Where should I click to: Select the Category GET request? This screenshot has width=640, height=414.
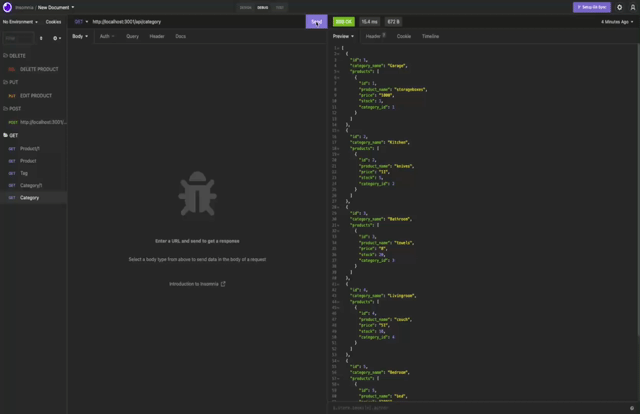(33, 198)
